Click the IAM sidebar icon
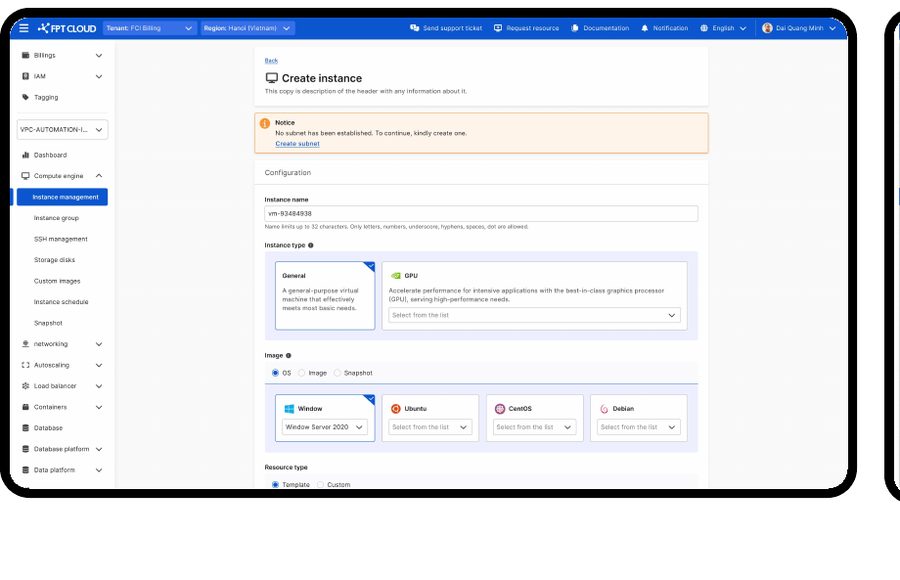Image resolution: width=900 pixels, height=580 pixels. point(25,76)
